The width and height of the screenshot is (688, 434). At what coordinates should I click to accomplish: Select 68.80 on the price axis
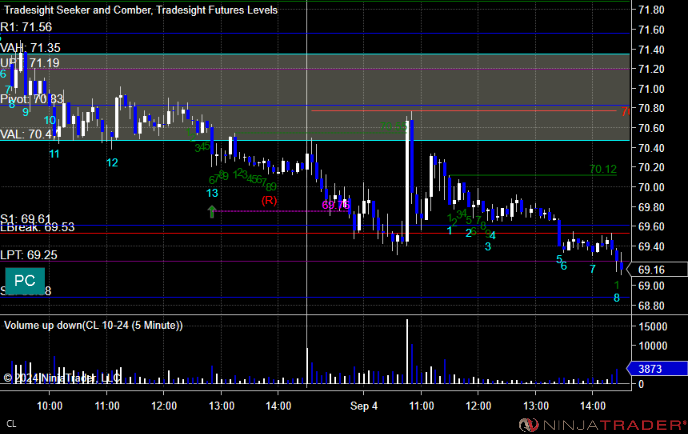point(652,305)
